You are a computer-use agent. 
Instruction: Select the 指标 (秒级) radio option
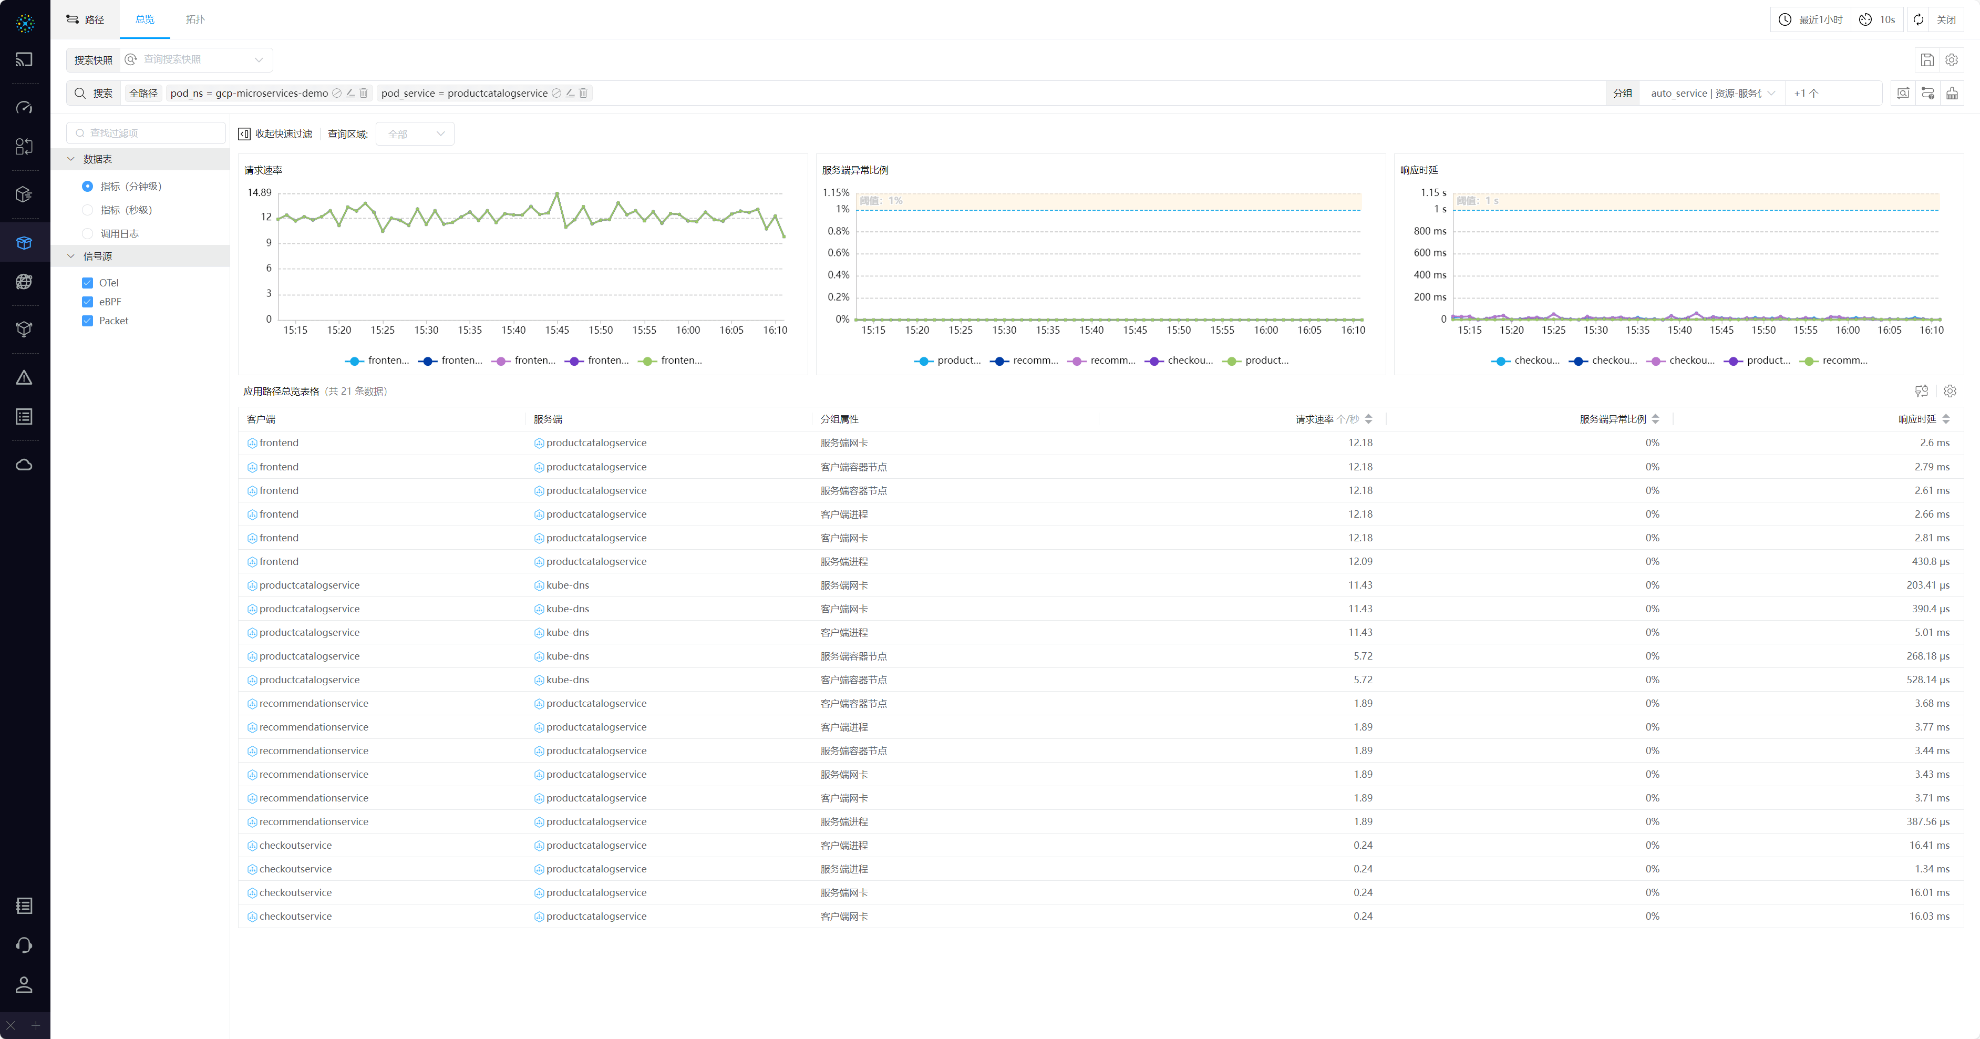pos(88,210)
